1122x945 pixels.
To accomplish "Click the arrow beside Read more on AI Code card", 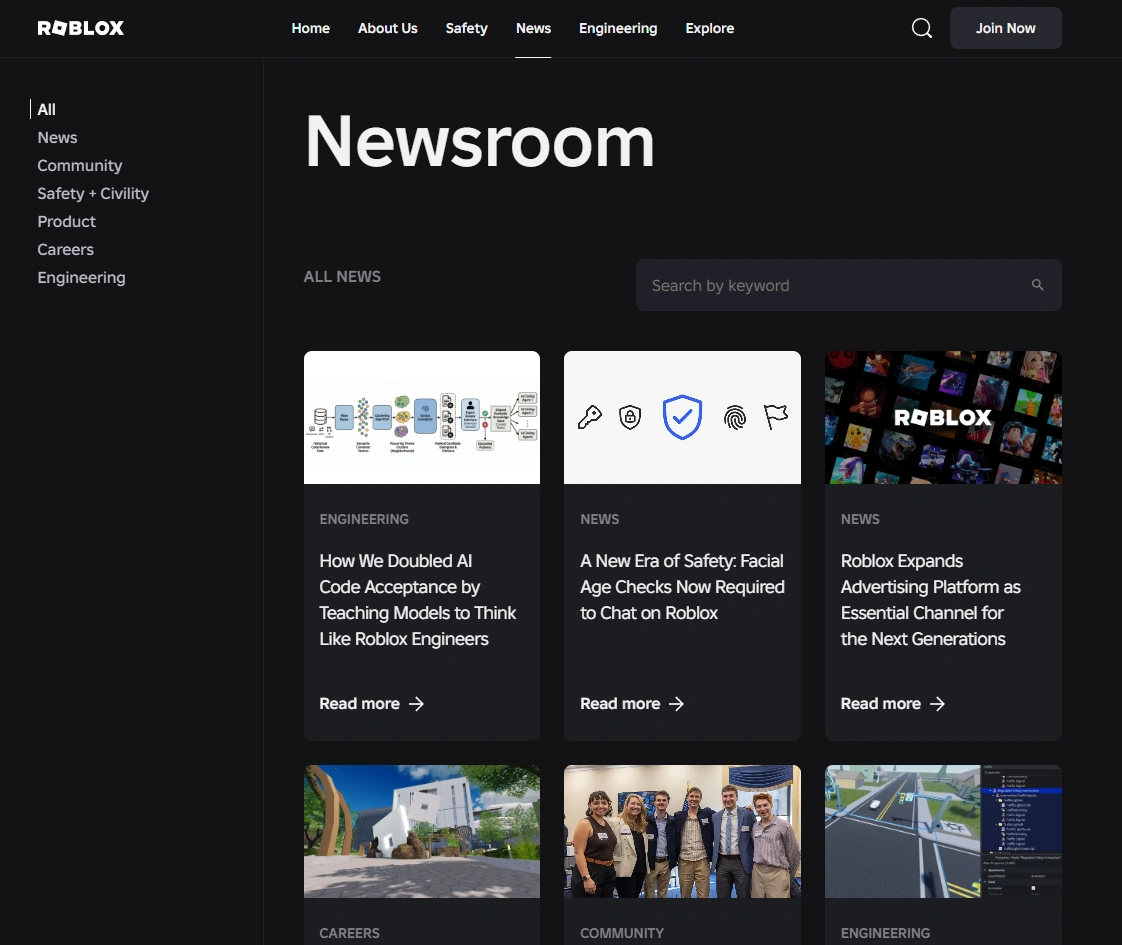I will coord(416,704).
